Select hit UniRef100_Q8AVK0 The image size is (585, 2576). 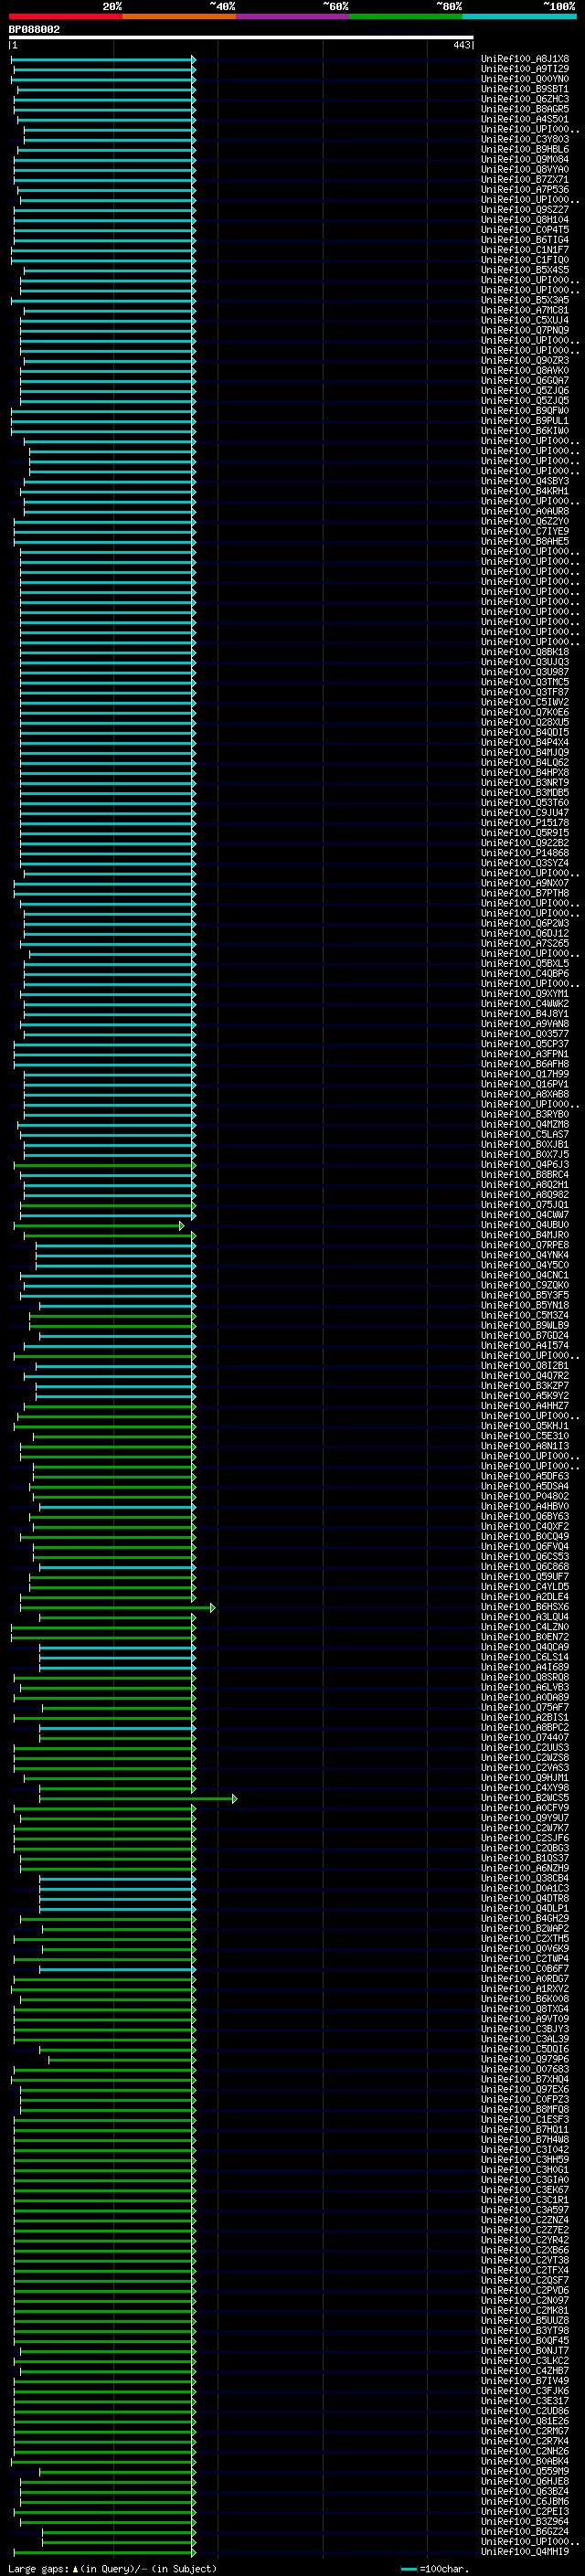click(x=525, y=371)
